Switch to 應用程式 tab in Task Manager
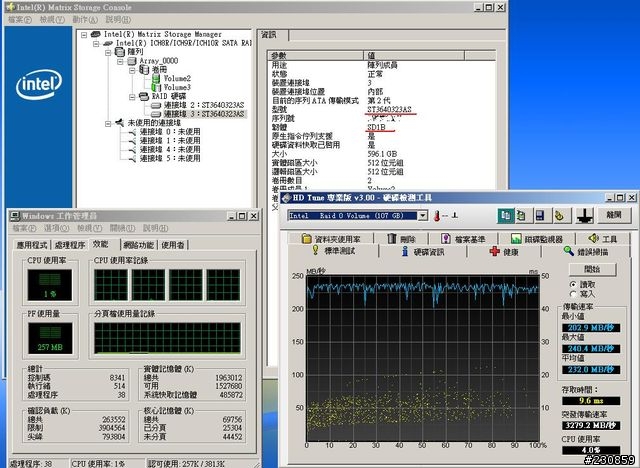The image size is (640, 468). (x=31, y=245)
